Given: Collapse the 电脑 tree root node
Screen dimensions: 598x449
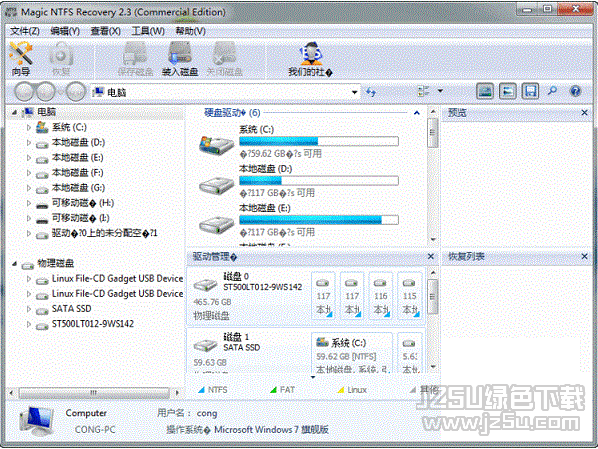Looking at the screenshot, I should pyautogui.click(x=14, y=112).
